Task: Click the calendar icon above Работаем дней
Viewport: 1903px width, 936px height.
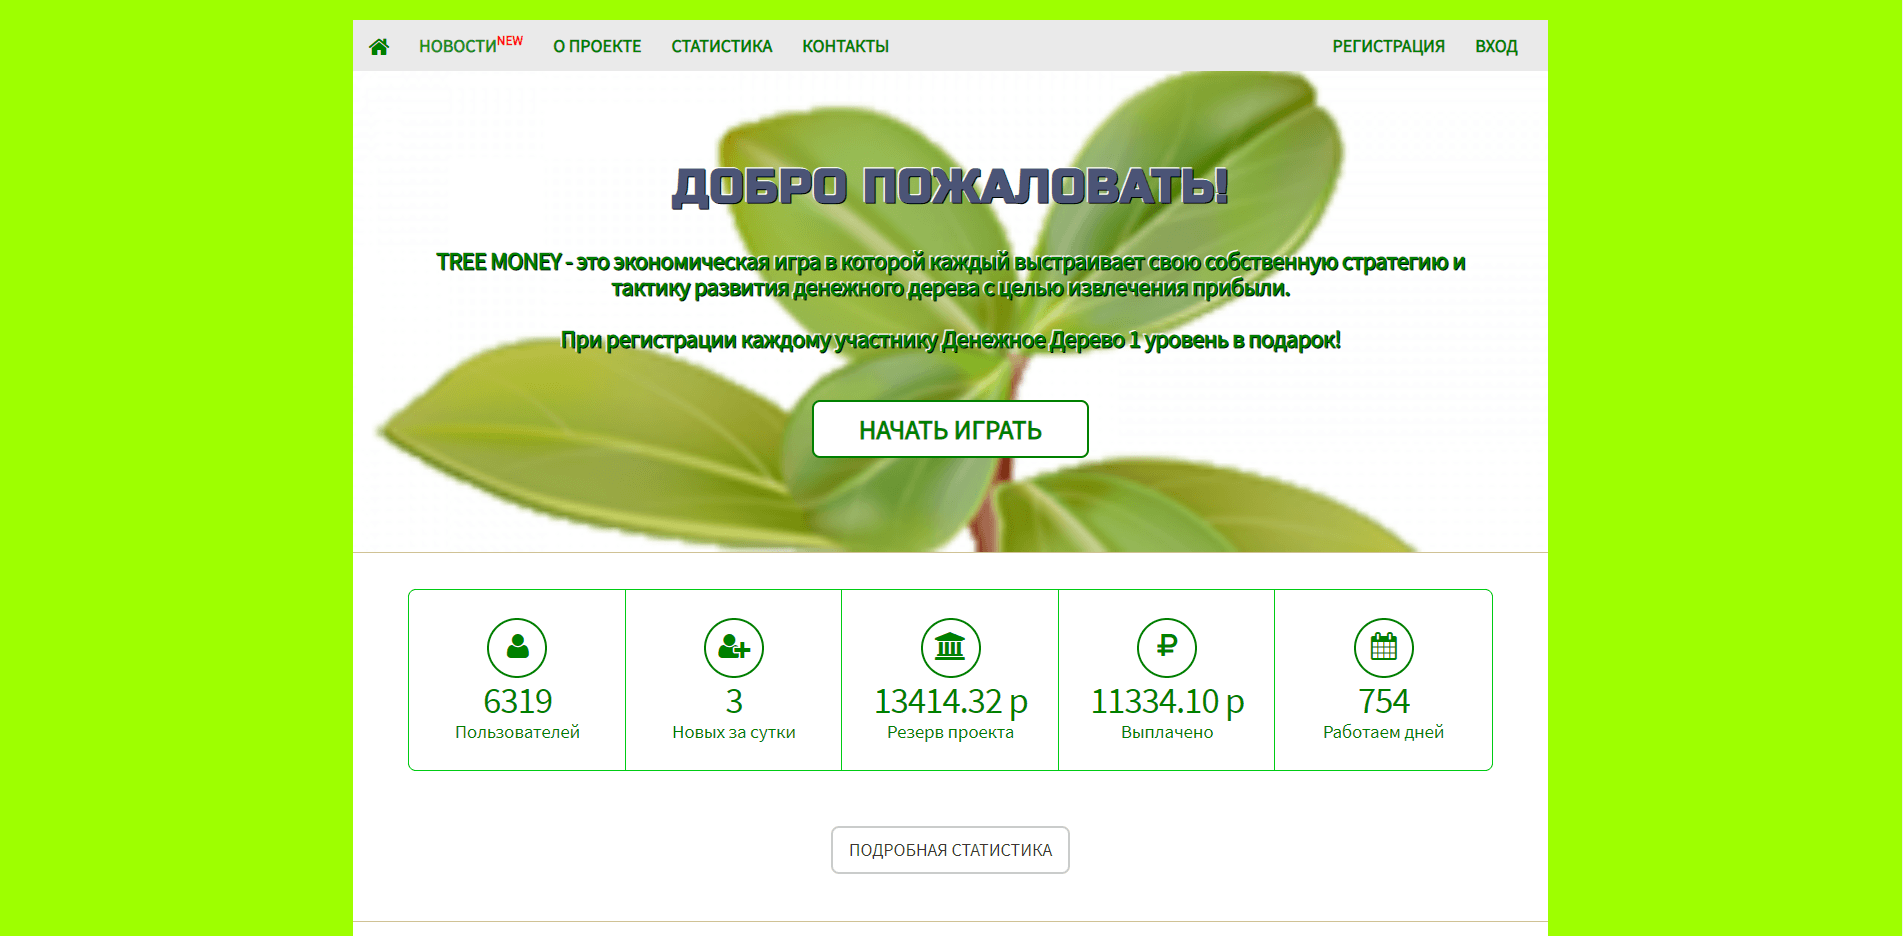Action: click(x=1384, y=648)
